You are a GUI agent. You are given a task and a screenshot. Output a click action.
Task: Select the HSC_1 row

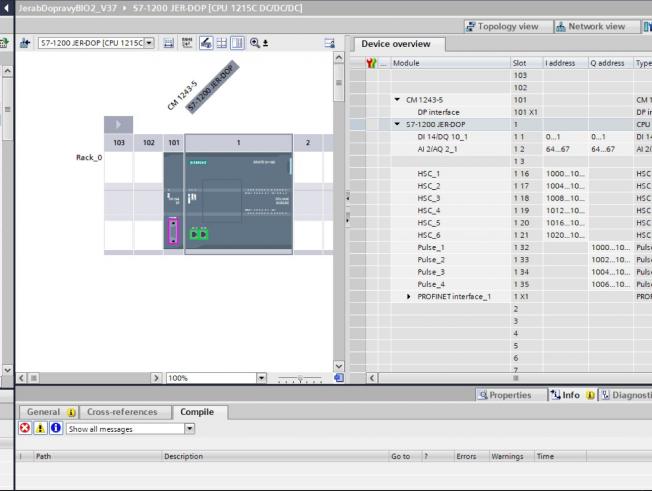coord(501,174)
